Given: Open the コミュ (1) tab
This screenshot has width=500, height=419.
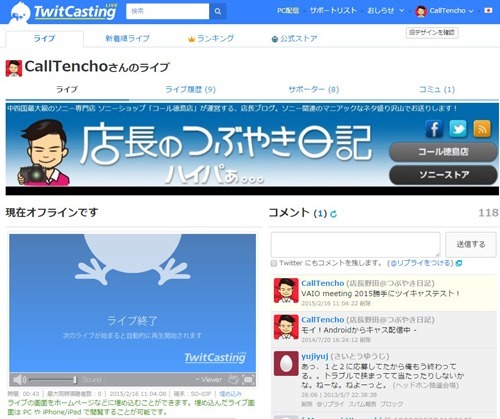Looking at the screenshot, I should pos(437,89).
